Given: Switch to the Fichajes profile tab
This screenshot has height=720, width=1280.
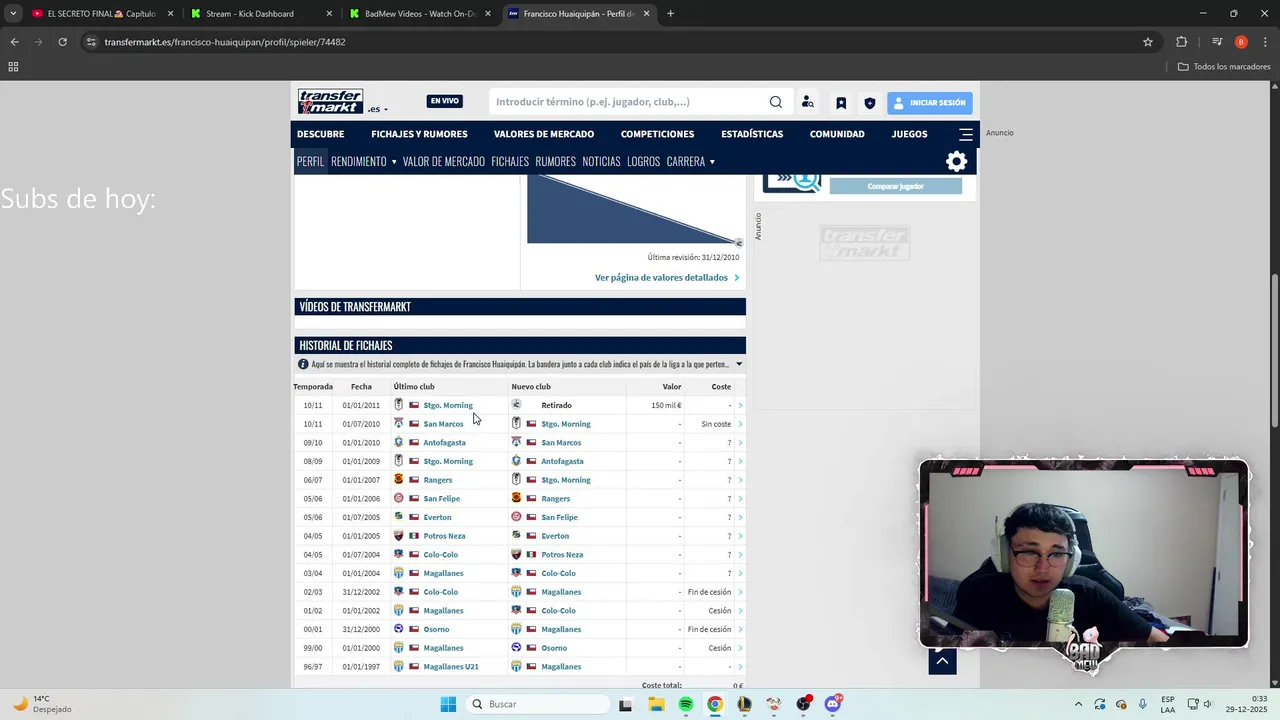Looking at the screenshot, I should (510, 161).
